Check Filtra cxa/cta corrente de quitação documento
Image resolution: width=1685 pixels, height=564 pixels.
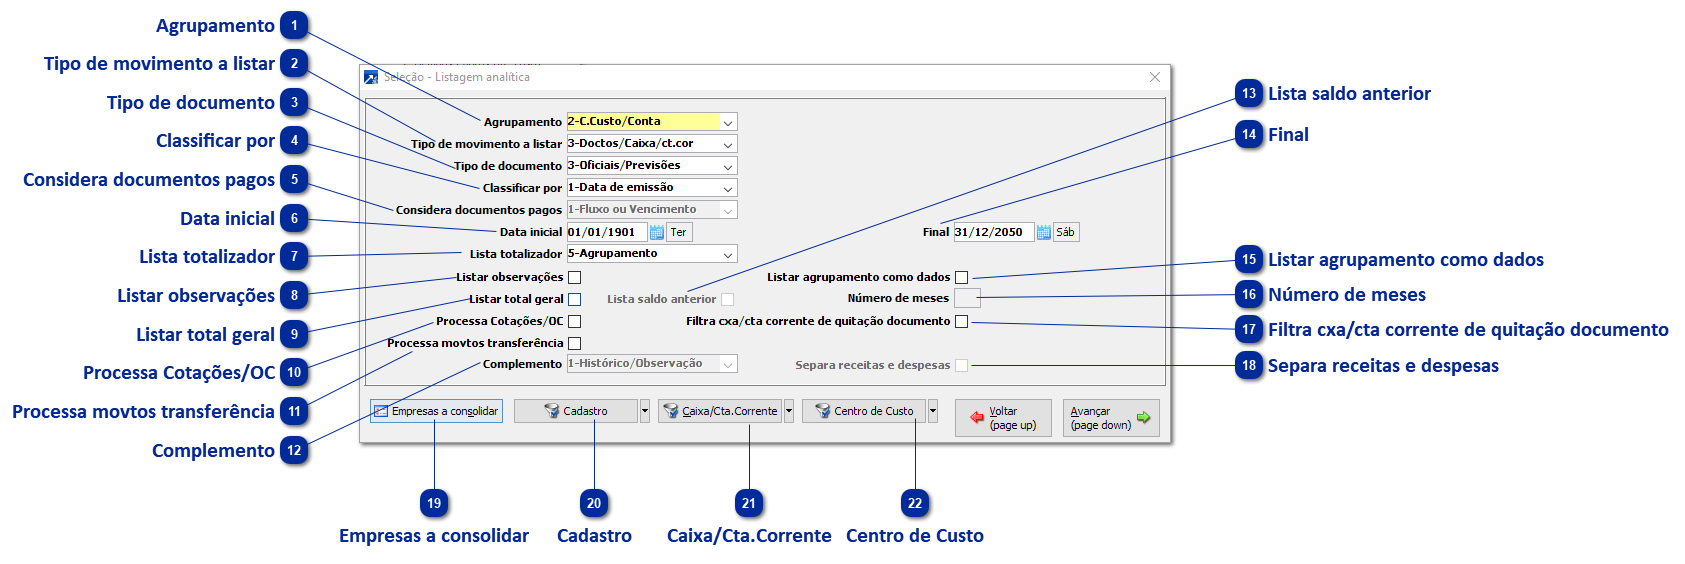pyautogui.click(x=961, y=321)
